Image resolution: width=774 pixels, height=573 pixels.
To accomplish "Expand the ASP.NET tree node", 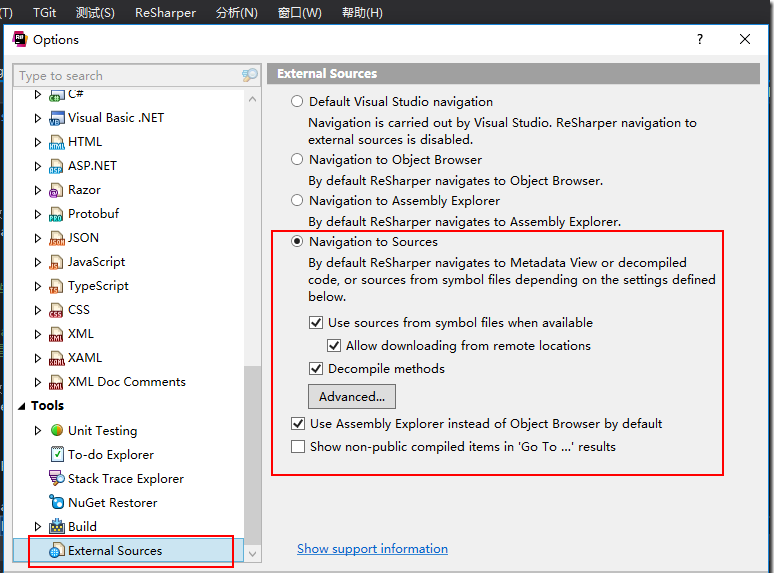I will pos(38,166).
